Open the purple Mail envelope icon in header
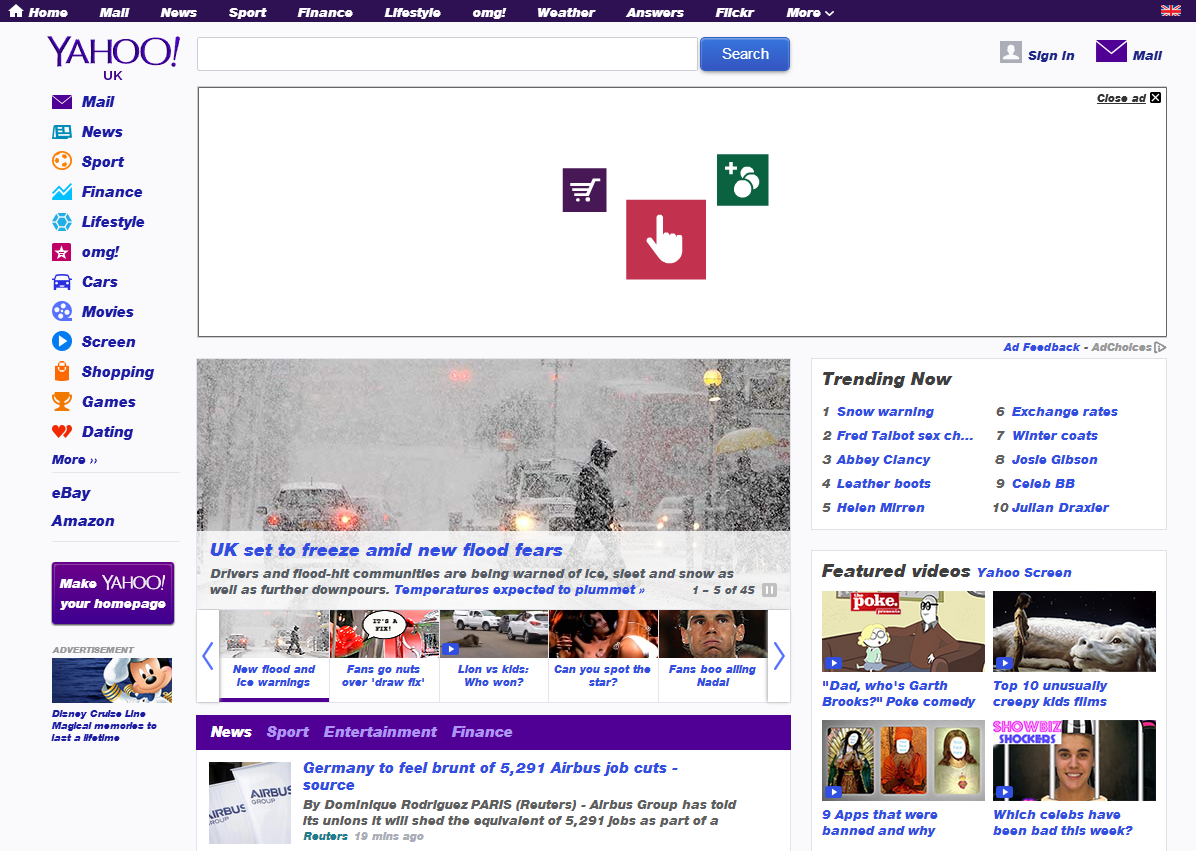 [1111, 51]
